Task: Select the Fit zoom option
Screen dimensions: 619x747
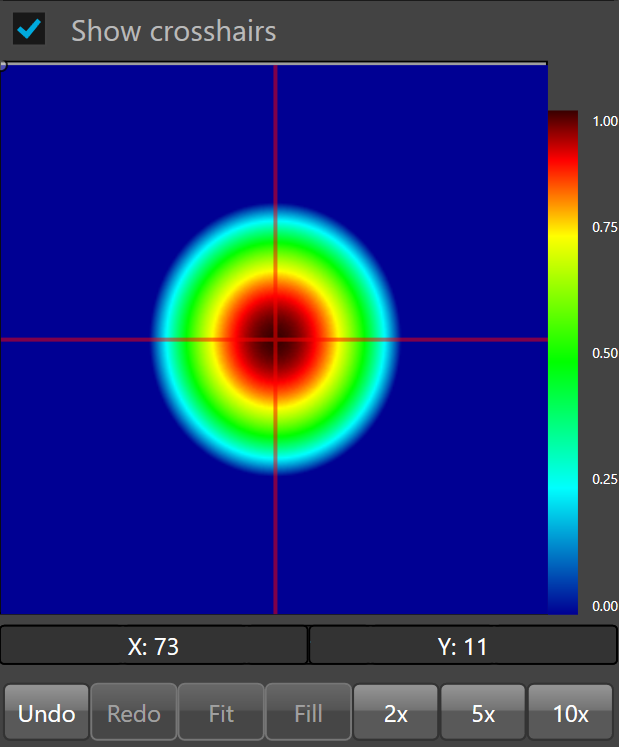Action: click(221, 713)
